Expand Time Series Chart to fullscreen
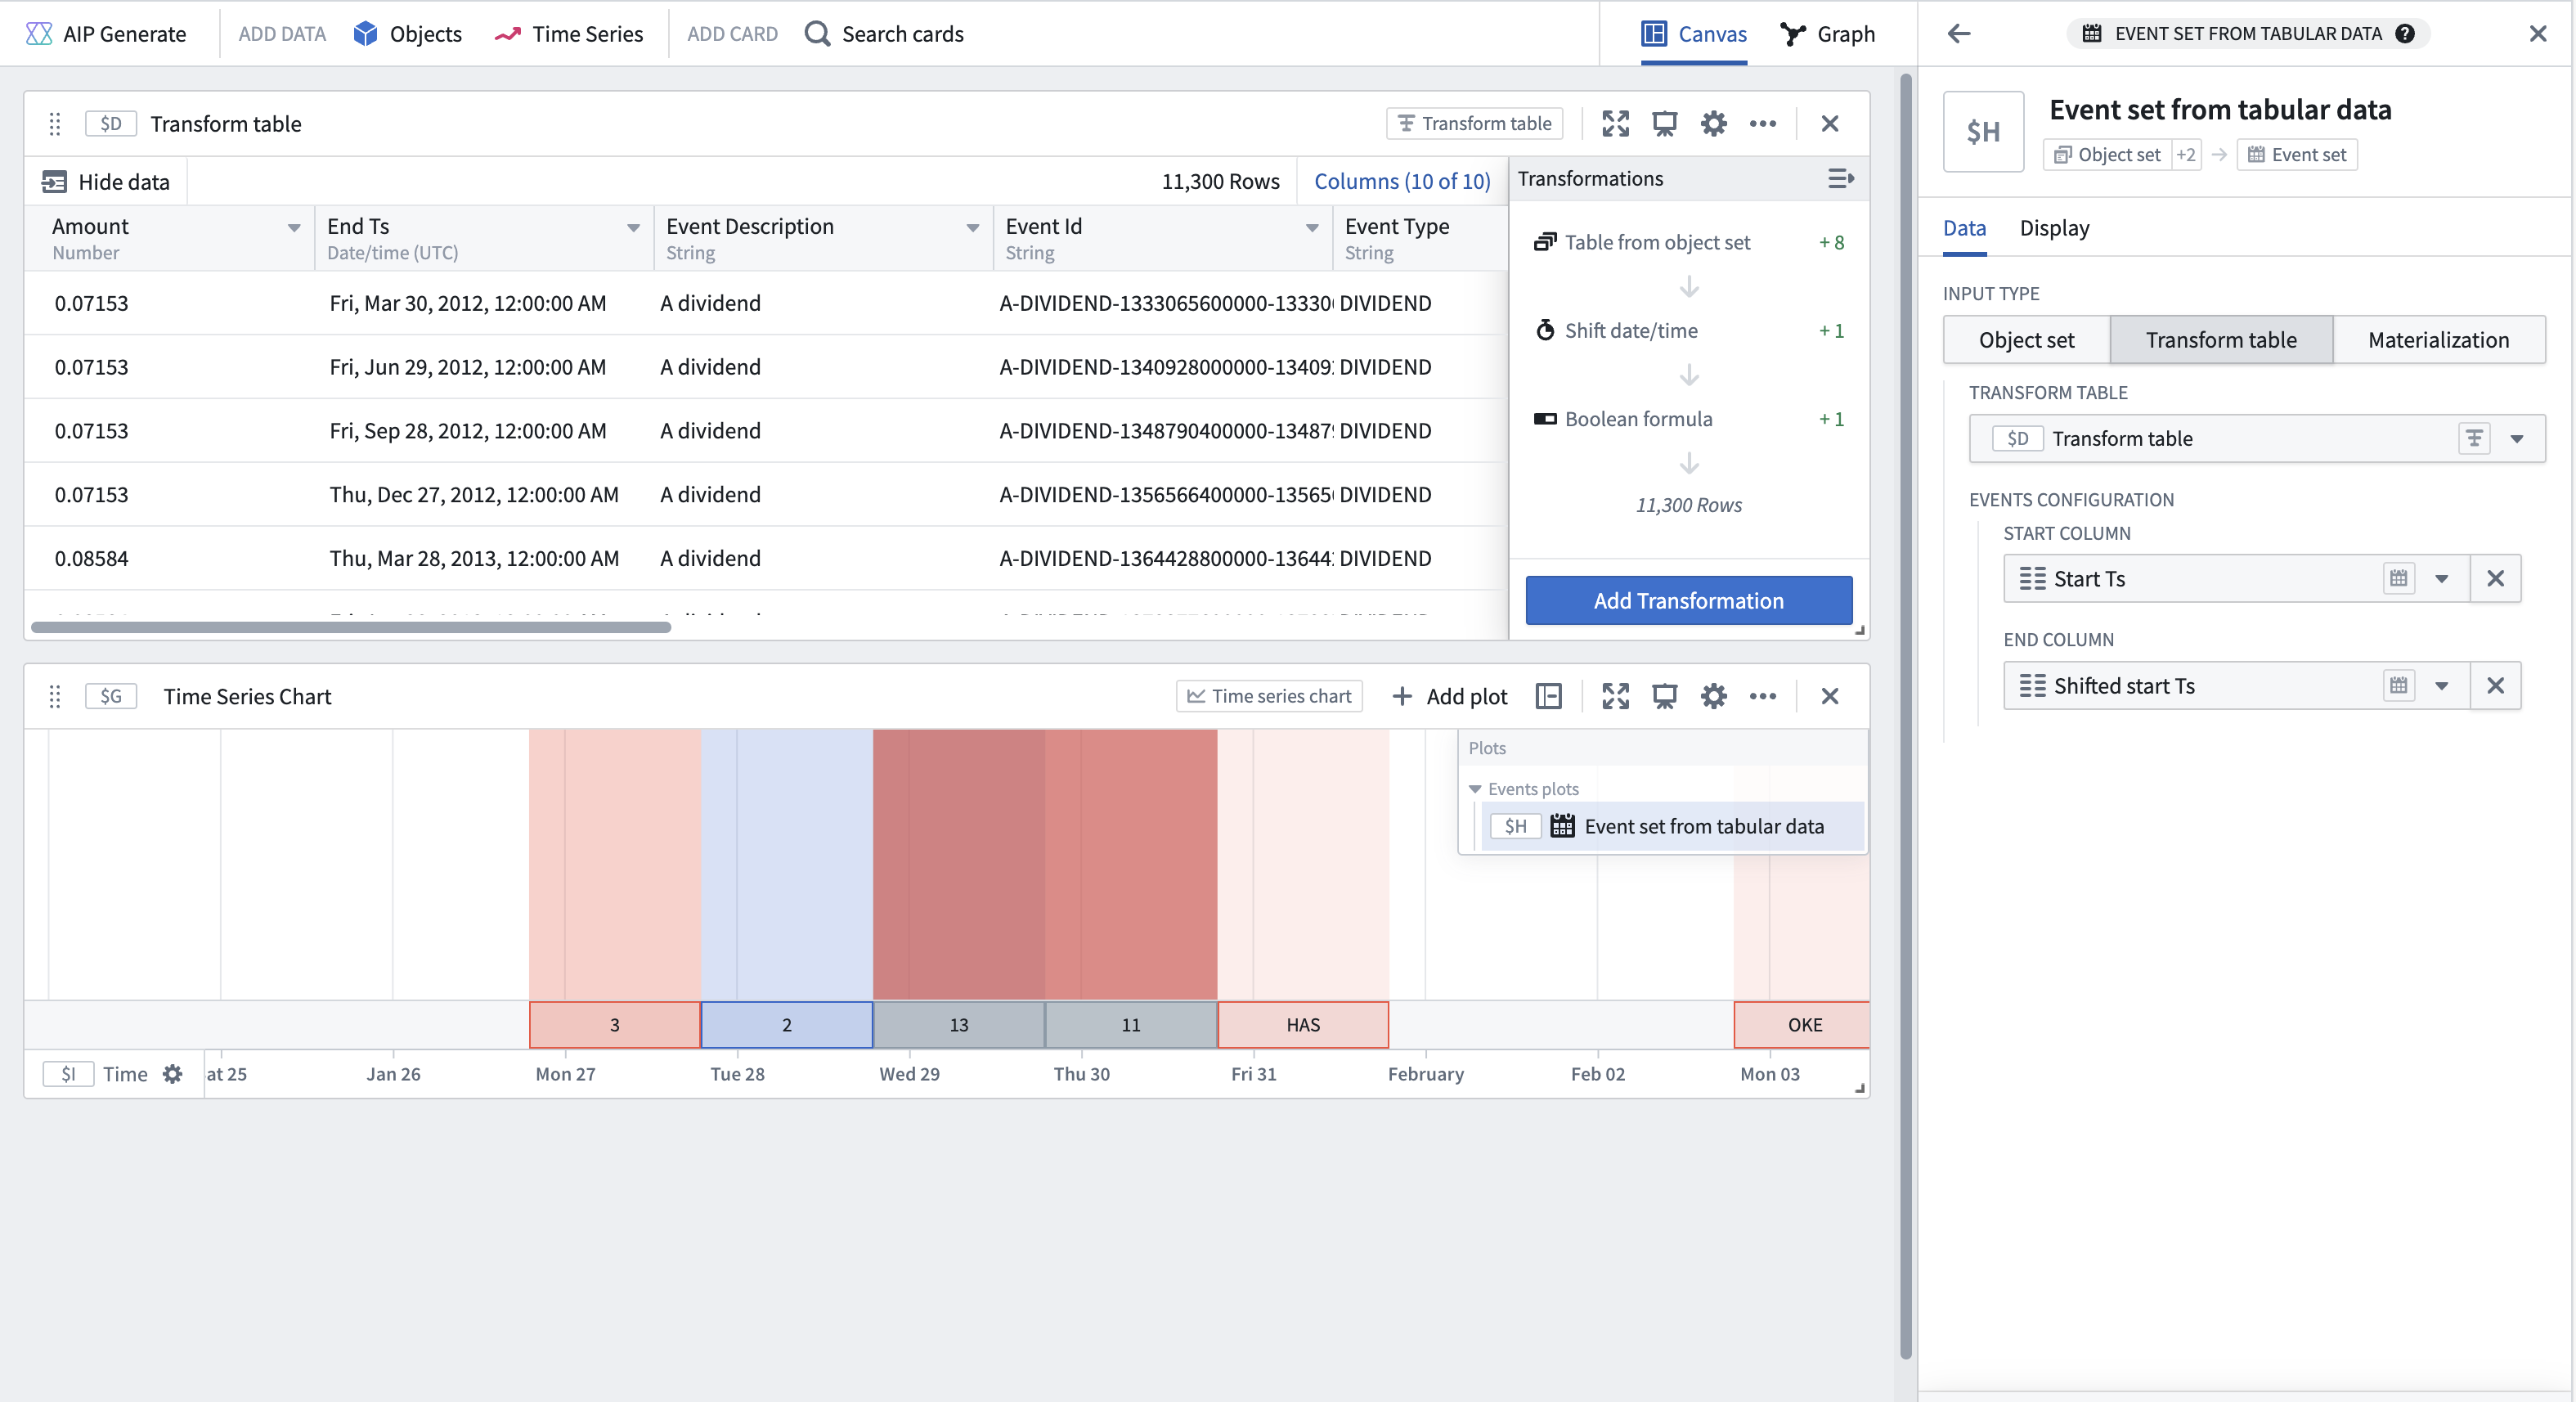The image size is (2576, 1402). pos(1615,696)
